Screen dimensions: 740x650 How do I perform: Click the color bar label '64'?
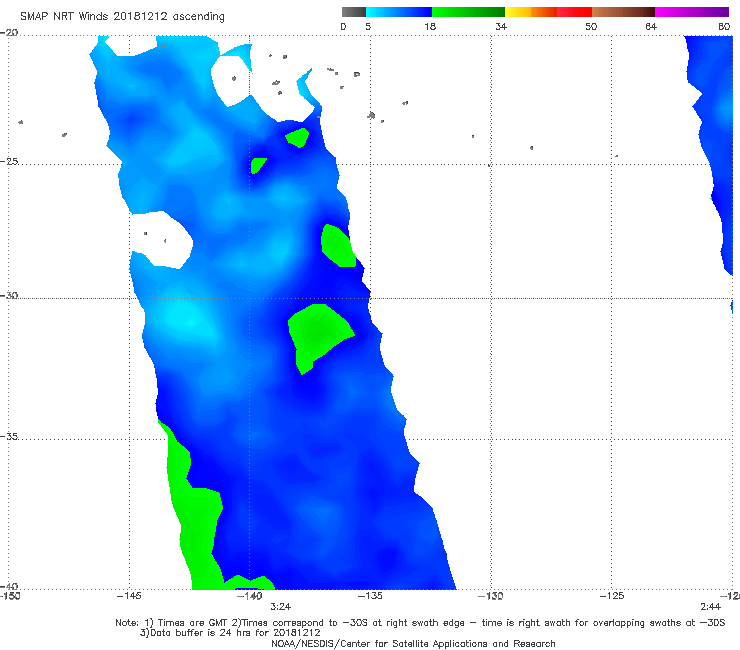[x=651, y=26]
